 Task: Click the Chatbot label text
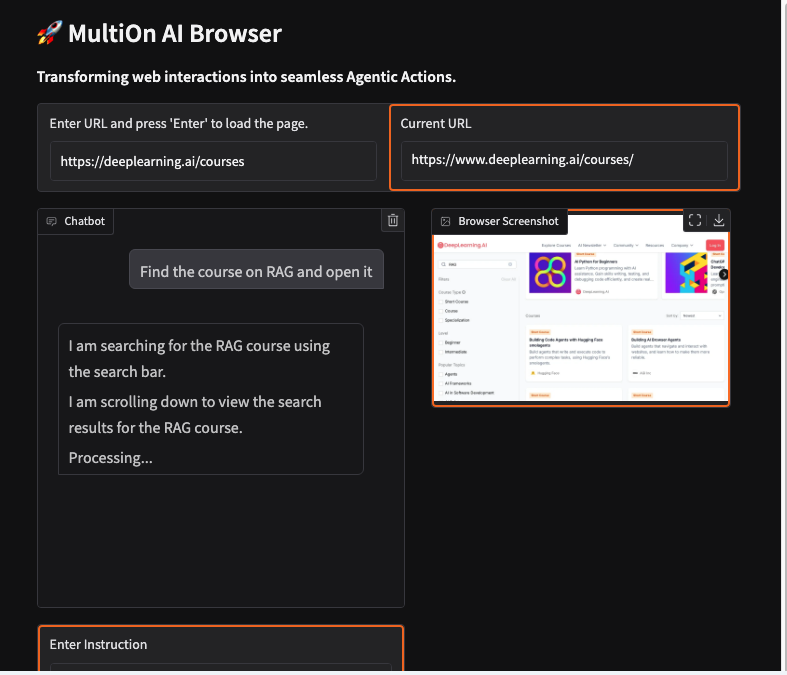(x=84, y=221)
